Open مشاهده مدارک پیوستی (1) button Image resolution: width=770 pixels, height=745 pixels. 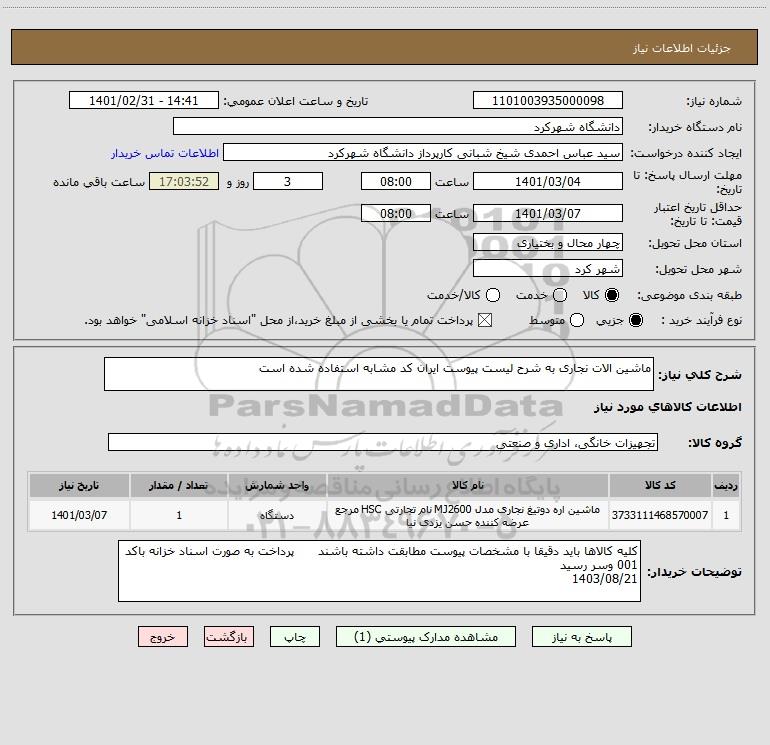coord(426,637)
